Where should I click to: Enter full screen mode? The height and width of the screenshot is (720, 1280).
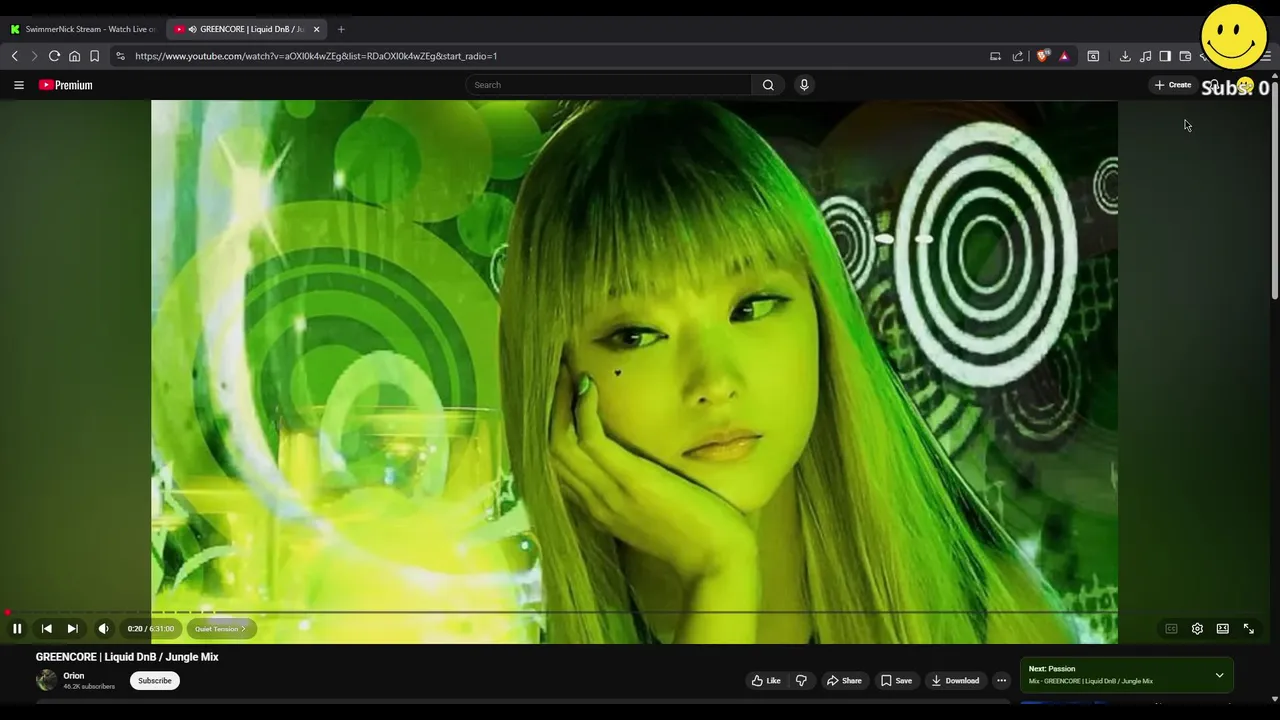click(x=1249, y=629)
